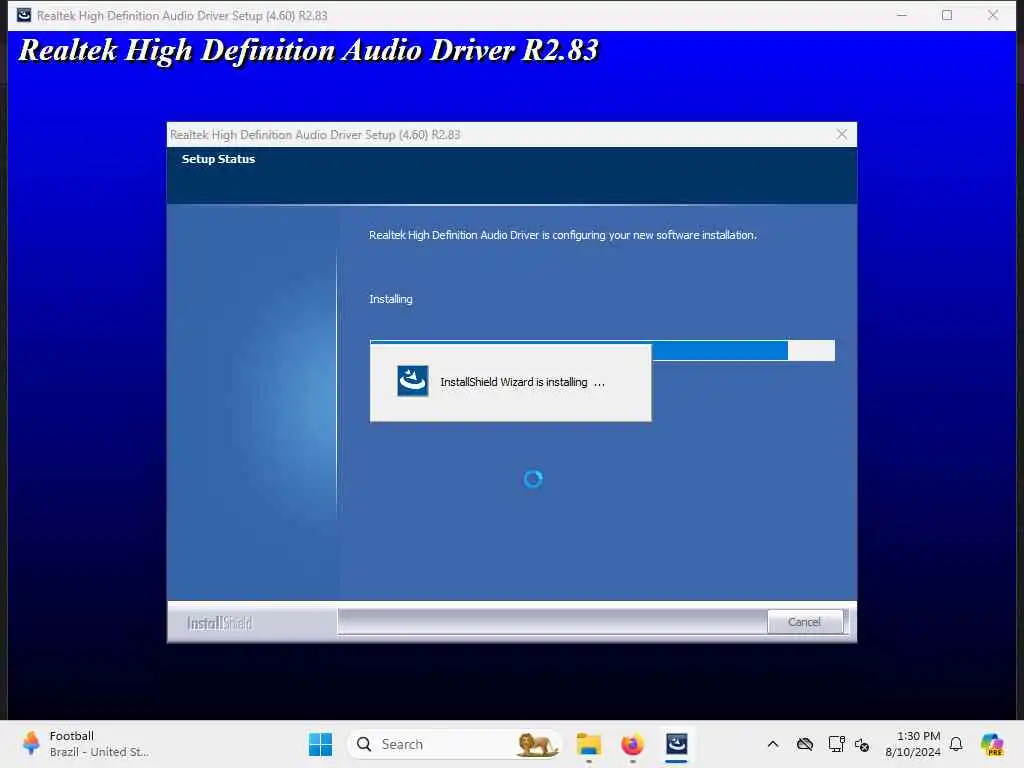The image size is (1024, 768).
Task: Click the Realtek High Definition Audio Driver R2.83 banner
Action: [308, 50]
